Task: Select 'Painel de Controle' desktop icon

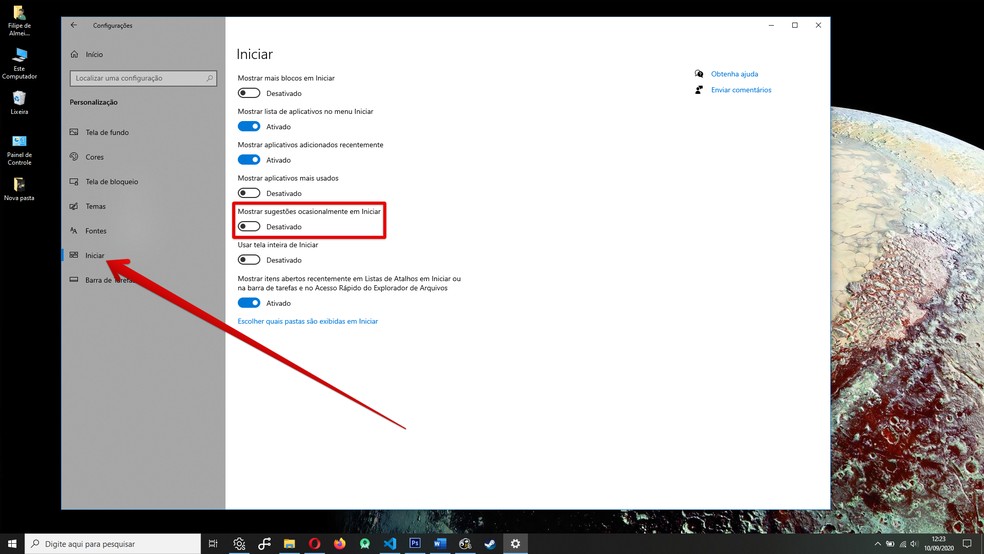Action: (x=19, y=150)
